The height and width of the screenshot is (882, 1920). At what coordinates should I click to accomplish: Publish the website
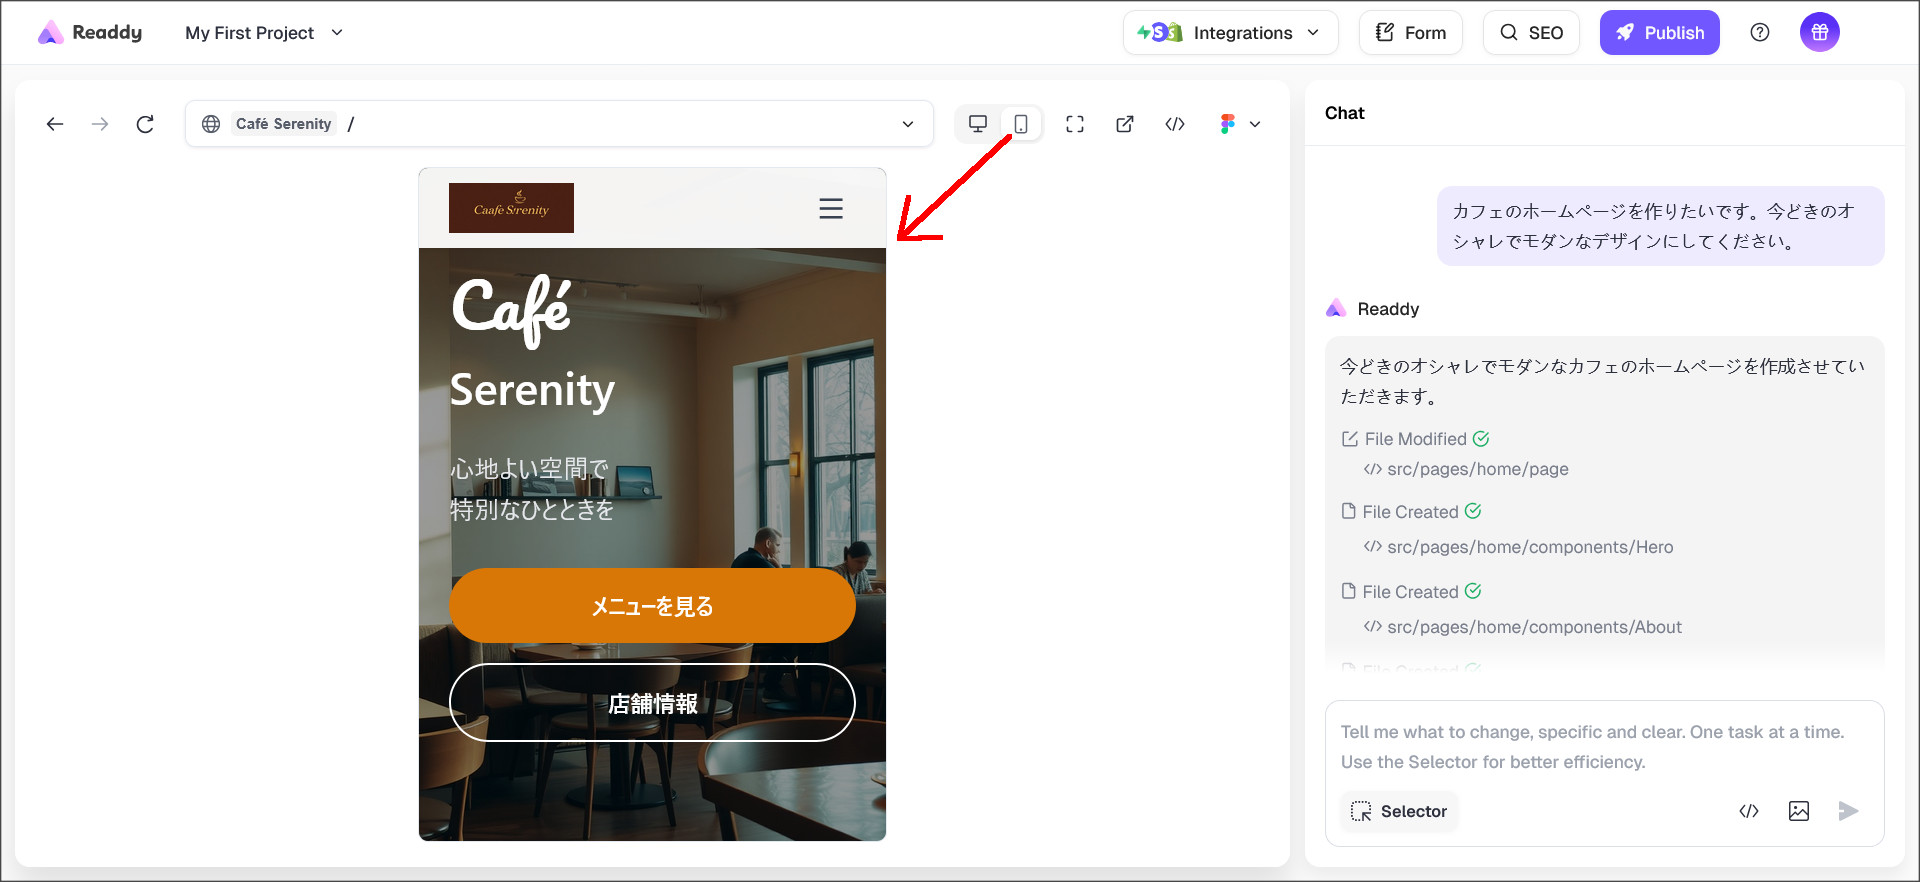point(1659,33)
